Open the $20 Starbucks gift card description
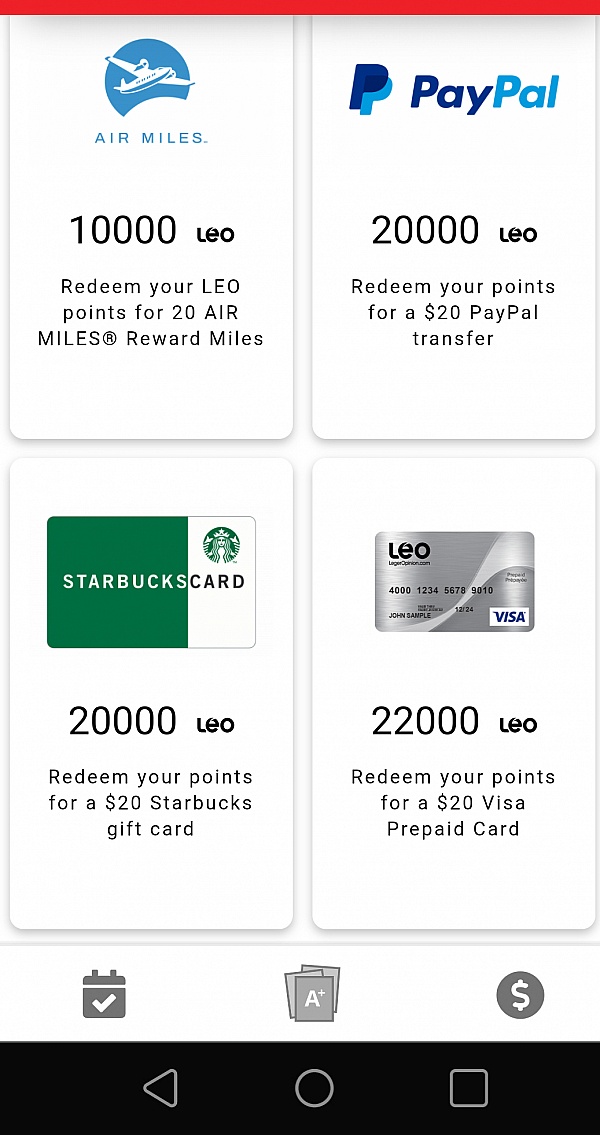Screen dimensions: 600x1135 (151, 803)
